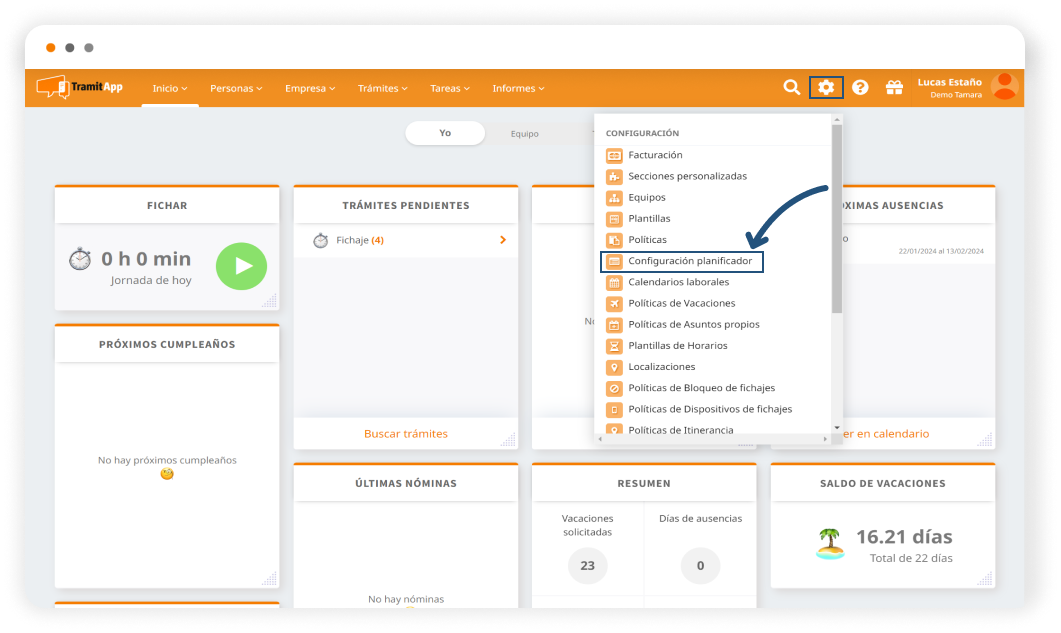Click the gift box icon
Image resolution: width=1061 pixels, height=633 pixels.
(894, 88)
